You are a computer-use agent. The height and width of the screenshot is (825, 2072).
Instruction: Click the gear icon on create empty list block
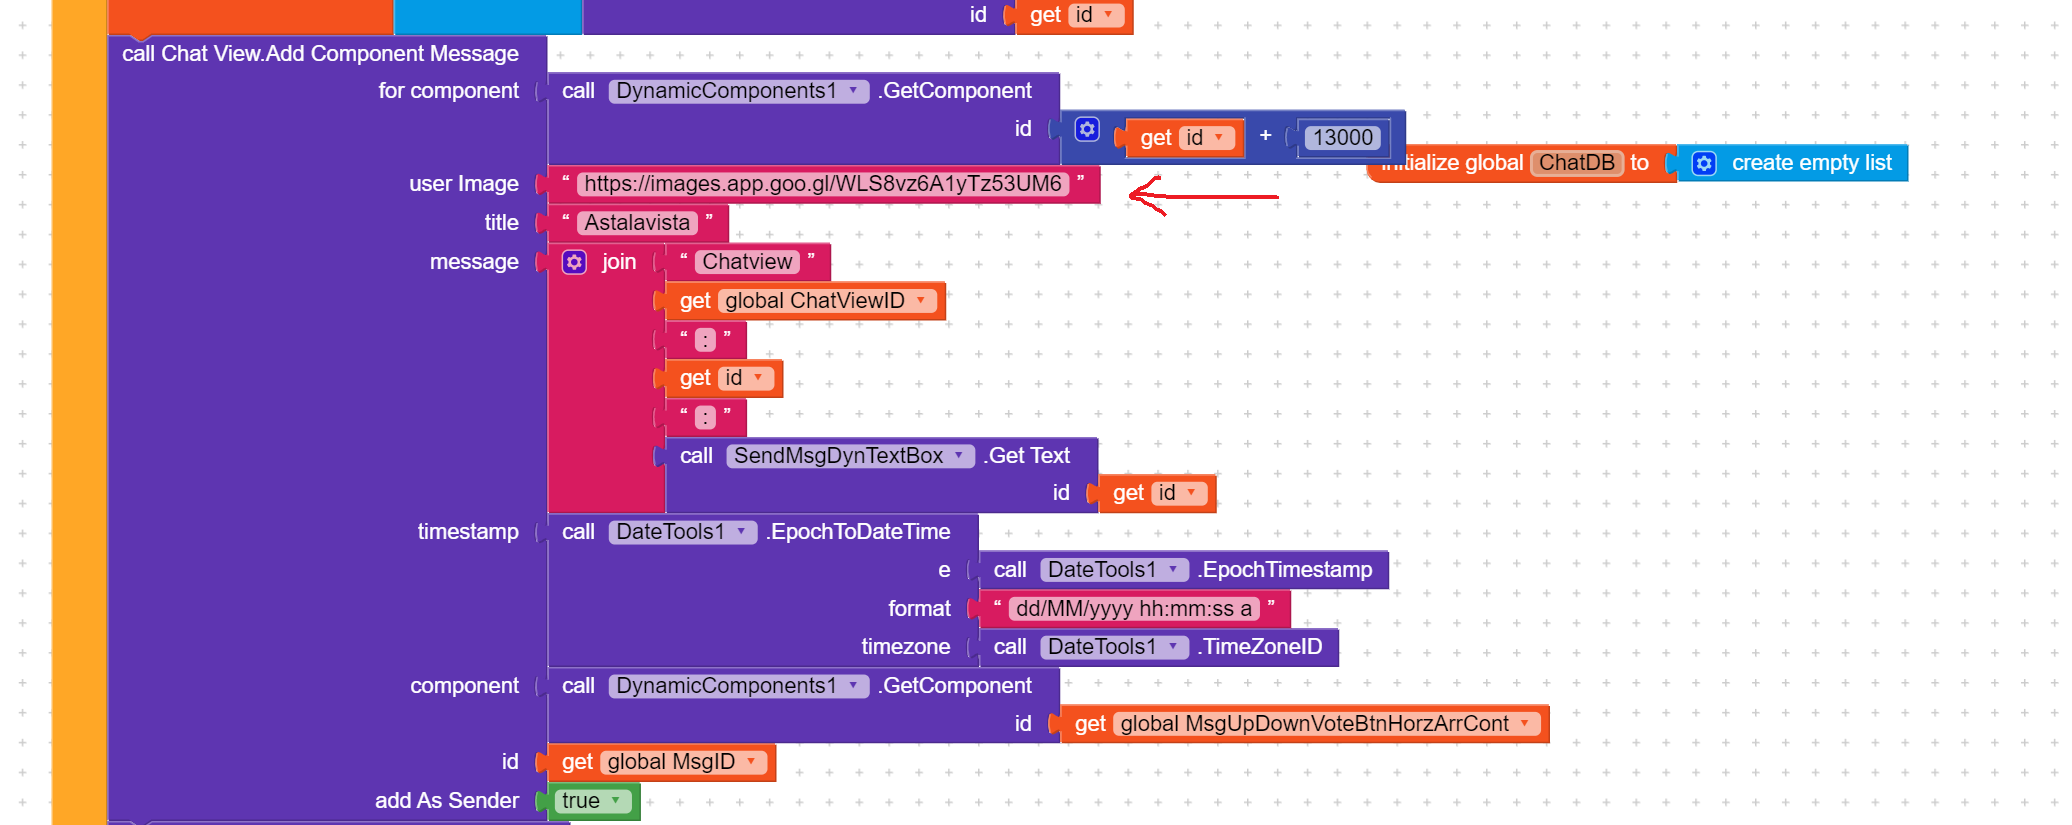[1704, 163]
